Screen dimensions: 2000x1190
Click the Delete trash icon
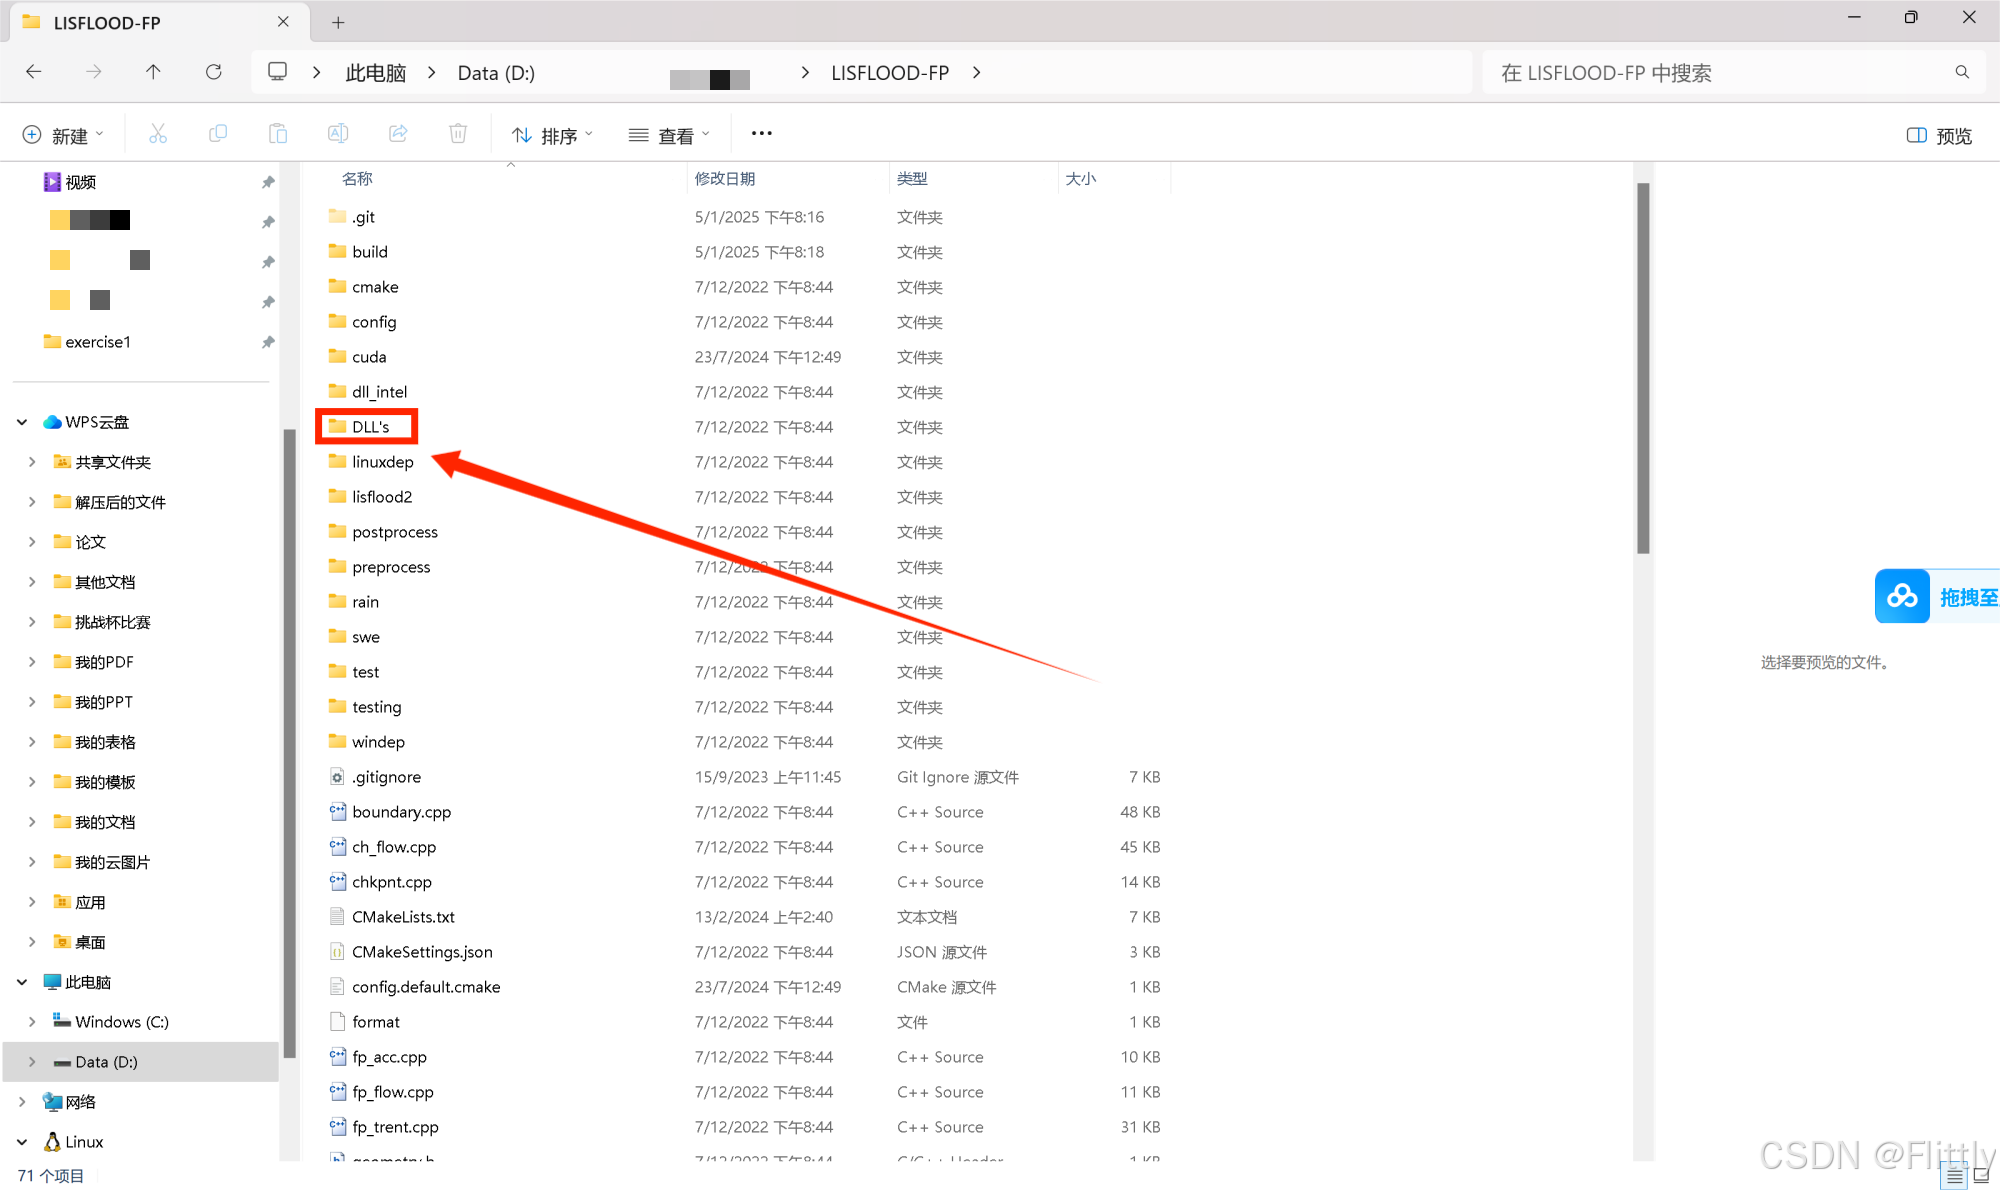tap(458, 134)
